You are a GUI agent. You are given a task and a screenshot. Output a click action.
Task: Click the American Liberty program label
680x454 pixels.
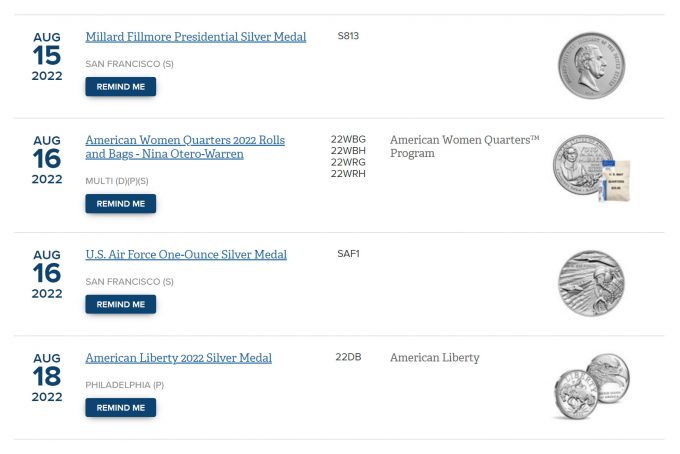coord(434,358)
